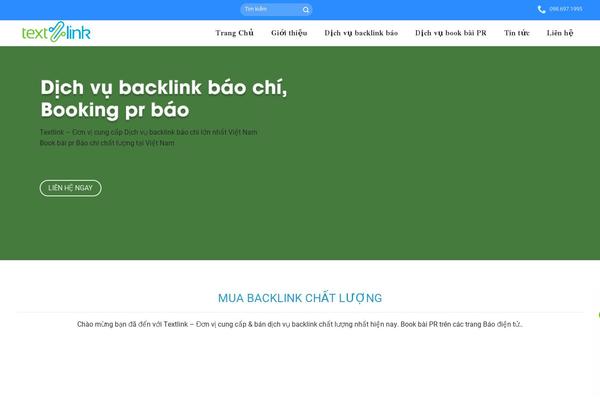This screenshot has height=400, width=600.
Task: Call the phone number in the top bar
Action: click(x=566, y=9)
